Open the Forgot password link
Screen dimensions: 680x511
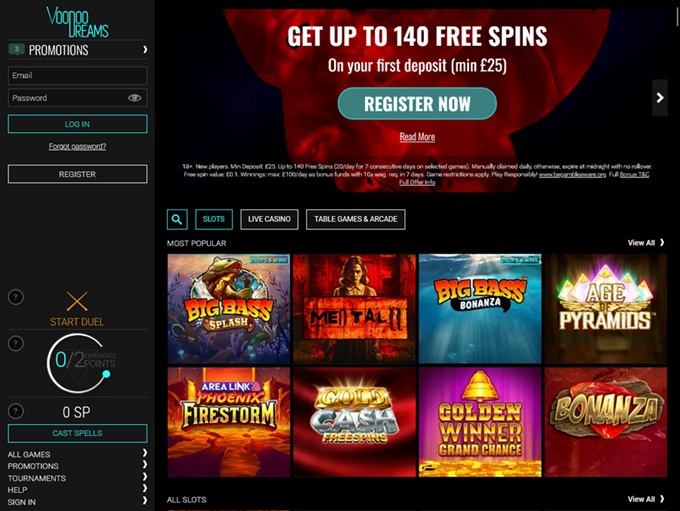(x=77, y=146)
